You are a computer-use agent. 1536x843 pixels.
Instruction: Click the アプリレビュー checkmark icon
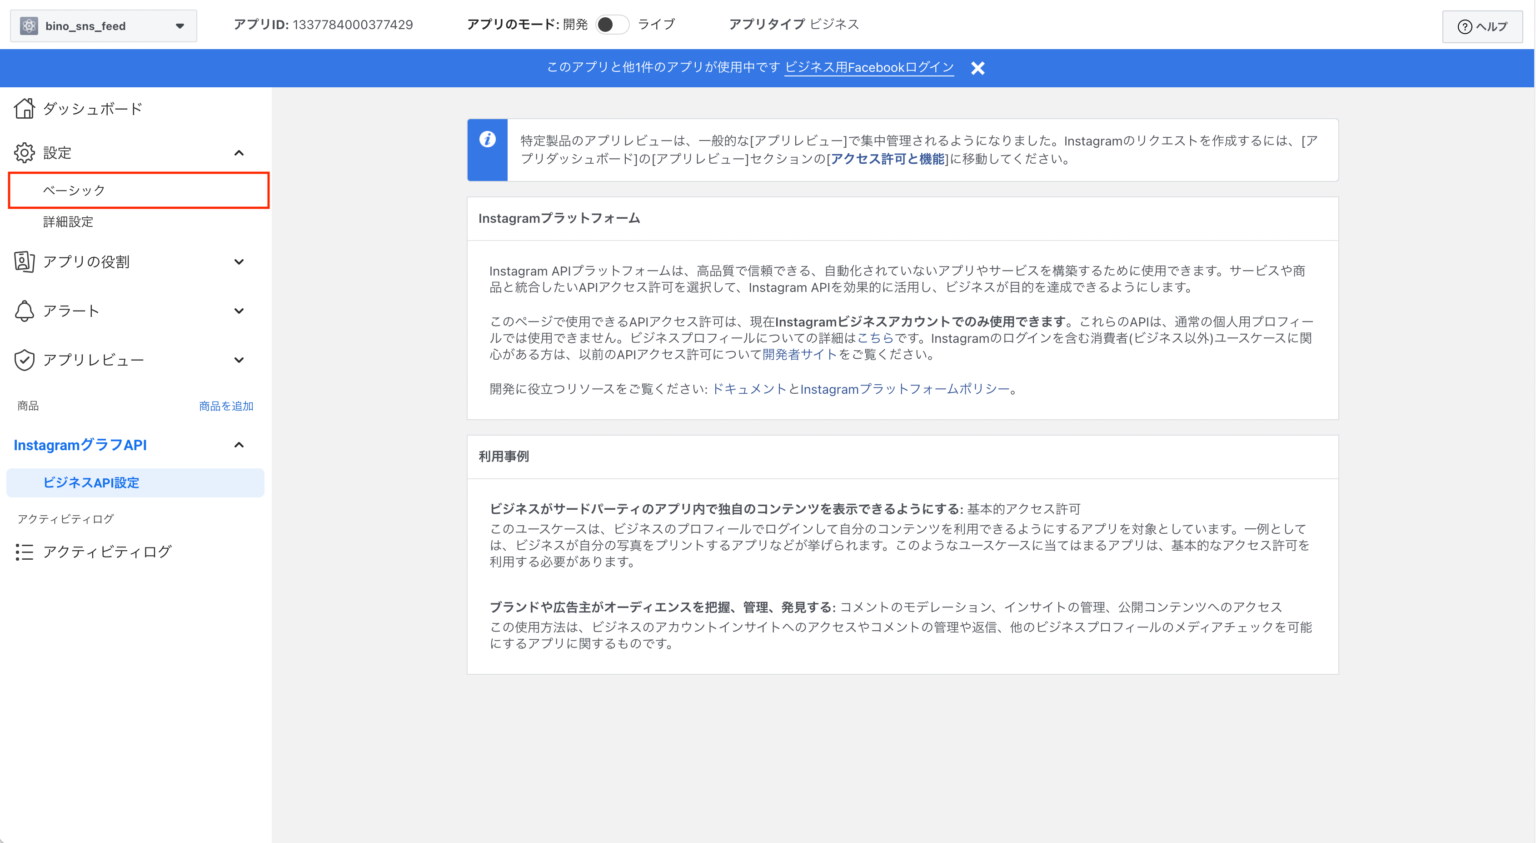pos(23,360)
